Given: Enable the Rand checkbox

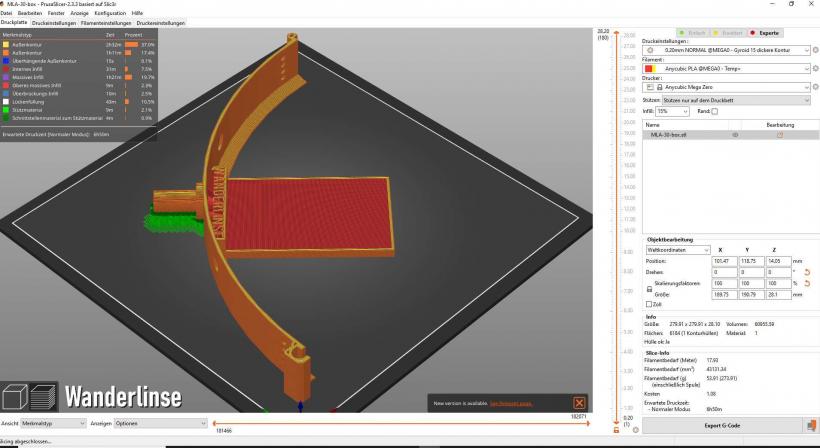Looking at the screenshot, I should tap(714, 111).
